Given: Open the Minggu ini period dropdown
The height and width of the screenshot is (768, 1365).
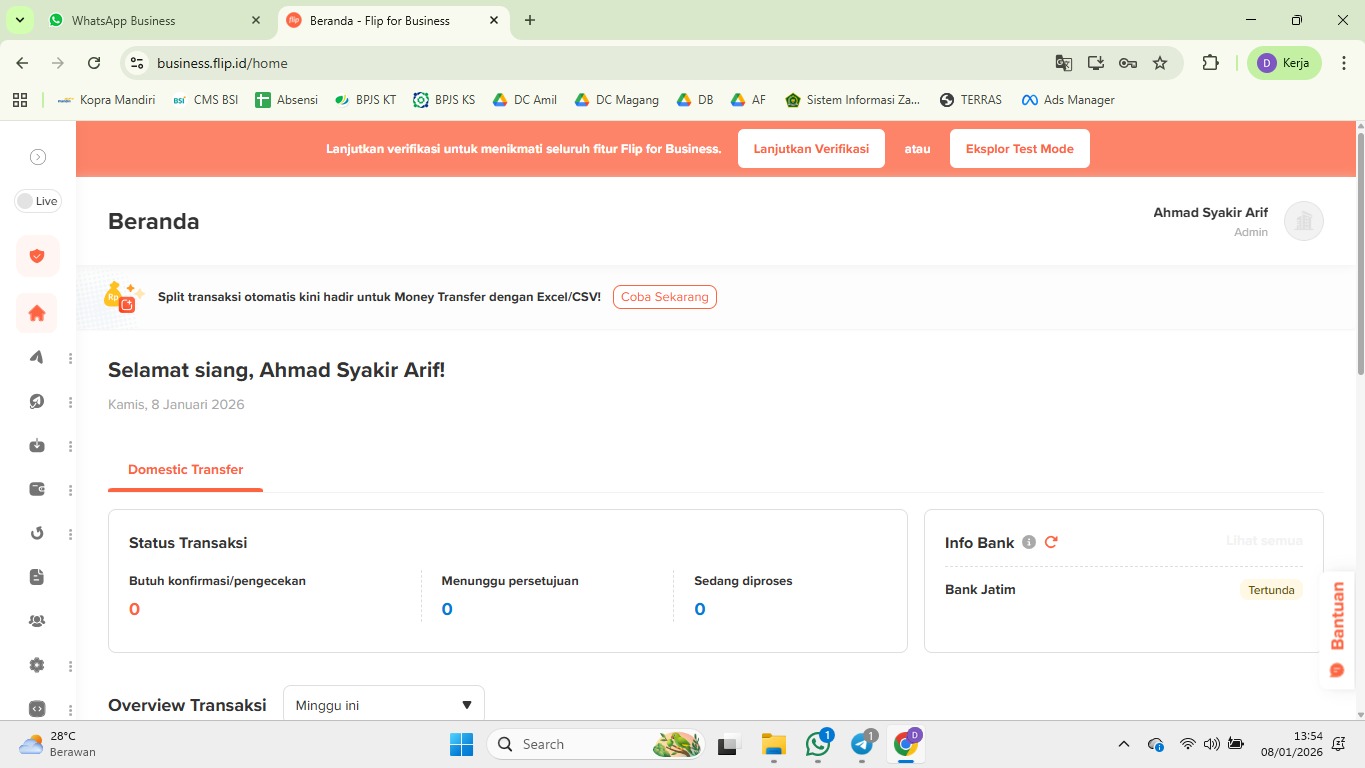Looking at the screenshot, I should 384,705.
